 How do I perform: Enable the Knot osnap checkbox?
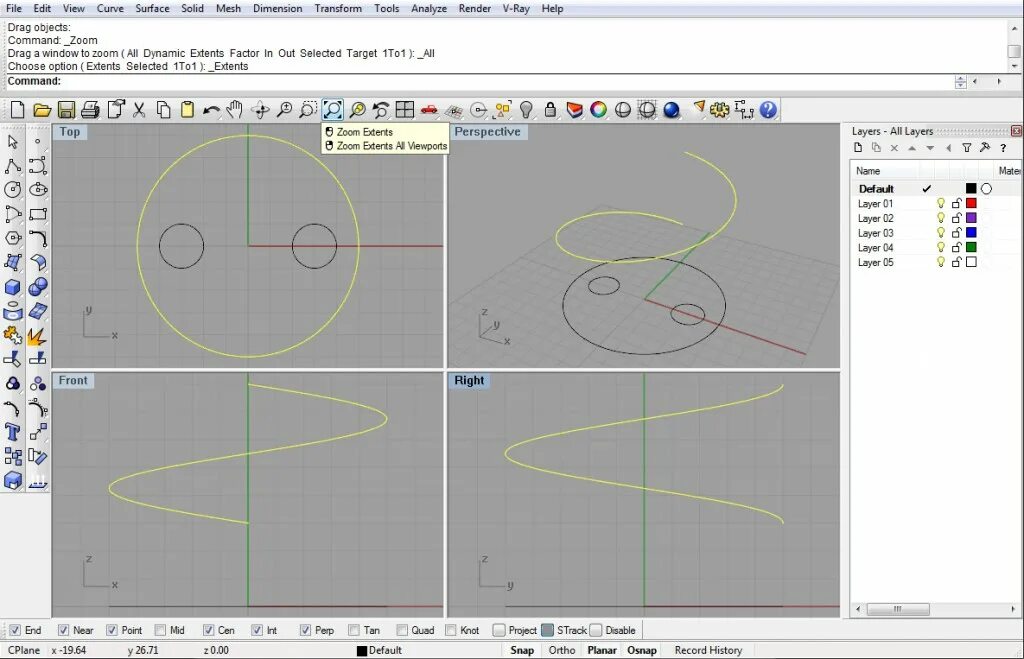451,630
